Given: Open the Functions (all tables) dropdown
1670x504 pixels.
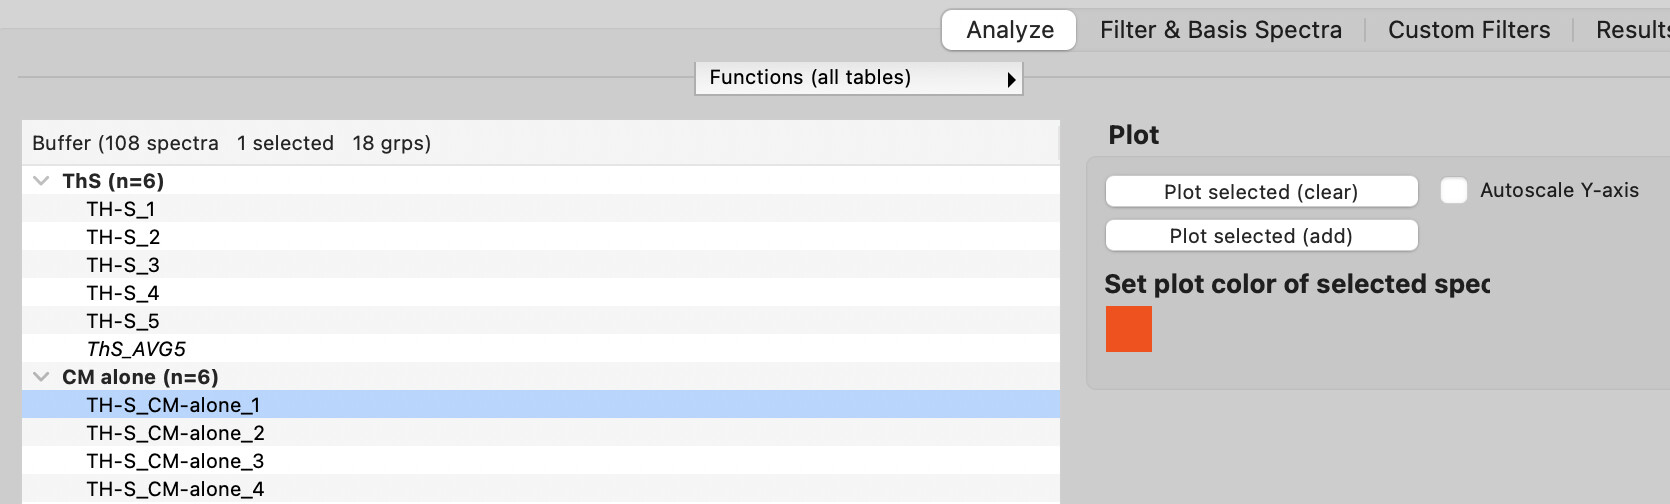Looking at the screenshot, I should click(x=859, y=78).
